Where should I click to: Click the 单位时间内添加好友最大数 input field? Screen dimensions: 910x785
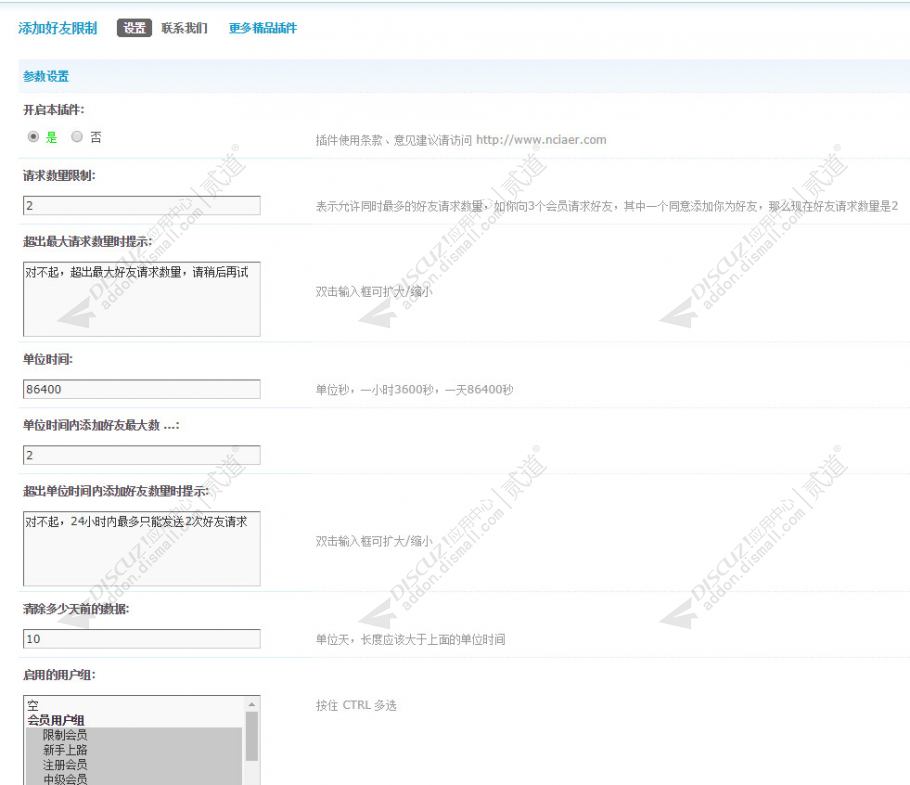tap(142, 455)
